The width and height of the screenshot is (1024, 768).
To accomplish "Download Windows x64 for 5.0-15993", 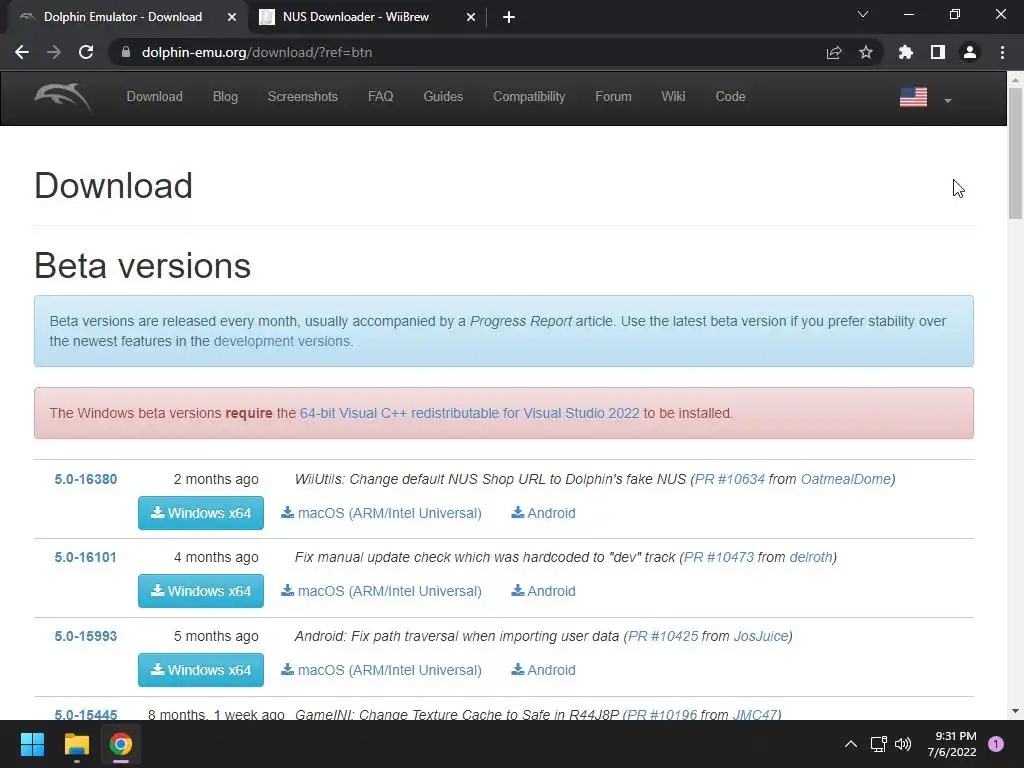I will point(201,670).
